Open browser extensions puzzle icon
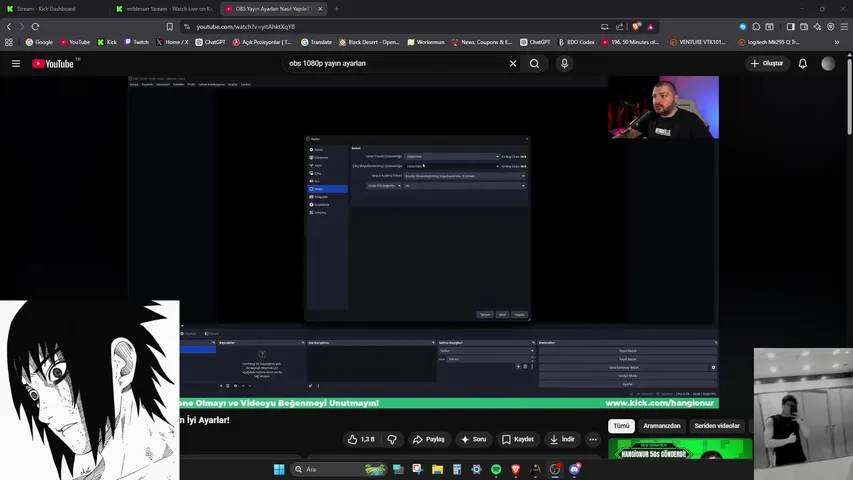The width and height of the screenshot is (853, 480). [756, 27]
